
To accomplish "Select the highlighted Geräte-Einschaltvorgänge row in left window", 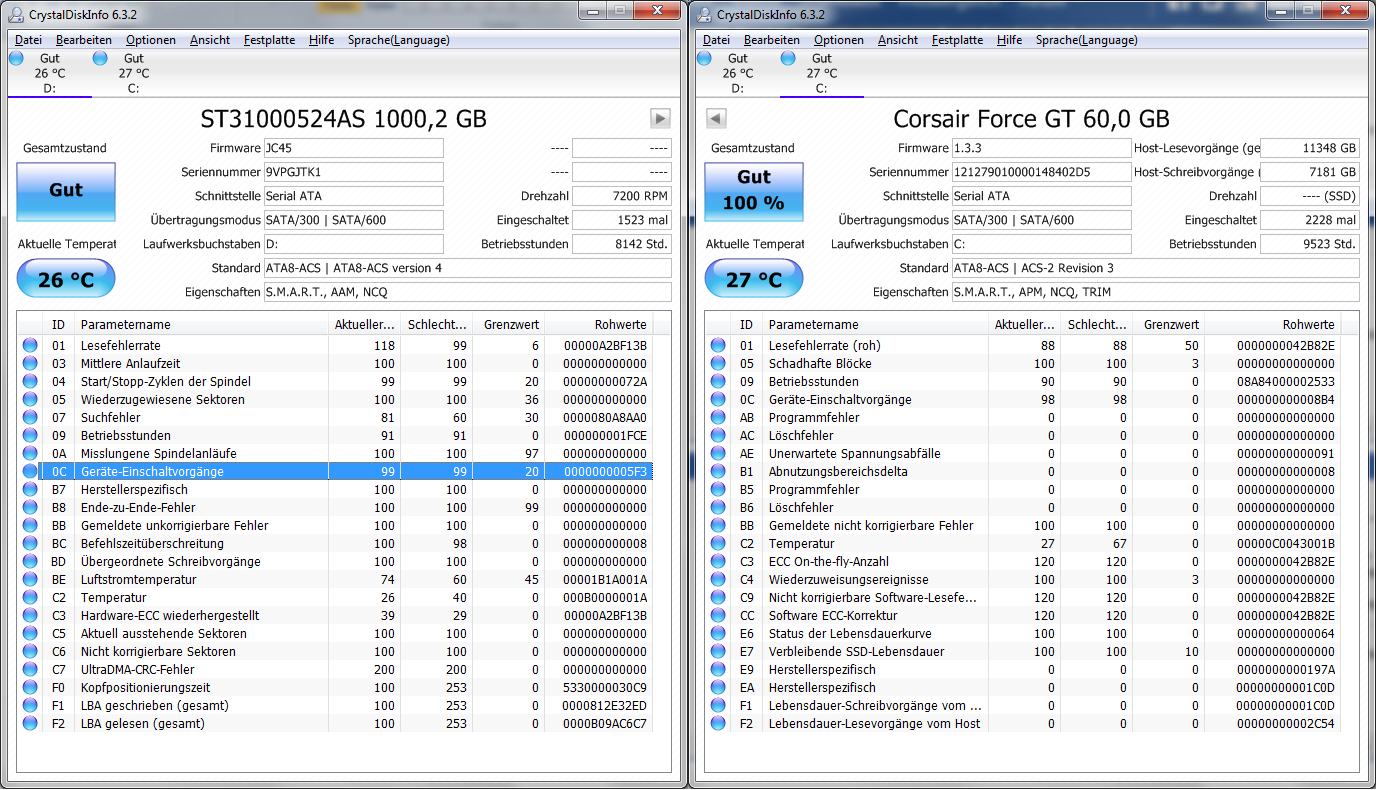I will coord(336,472).
